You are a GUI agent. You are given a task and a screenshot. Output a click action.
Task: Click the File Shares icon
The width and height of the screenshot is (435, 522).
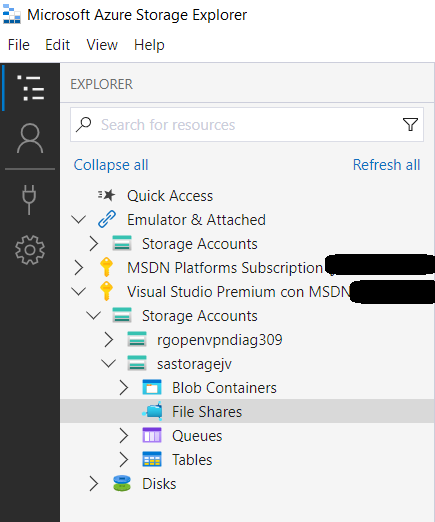pos(152,411)
